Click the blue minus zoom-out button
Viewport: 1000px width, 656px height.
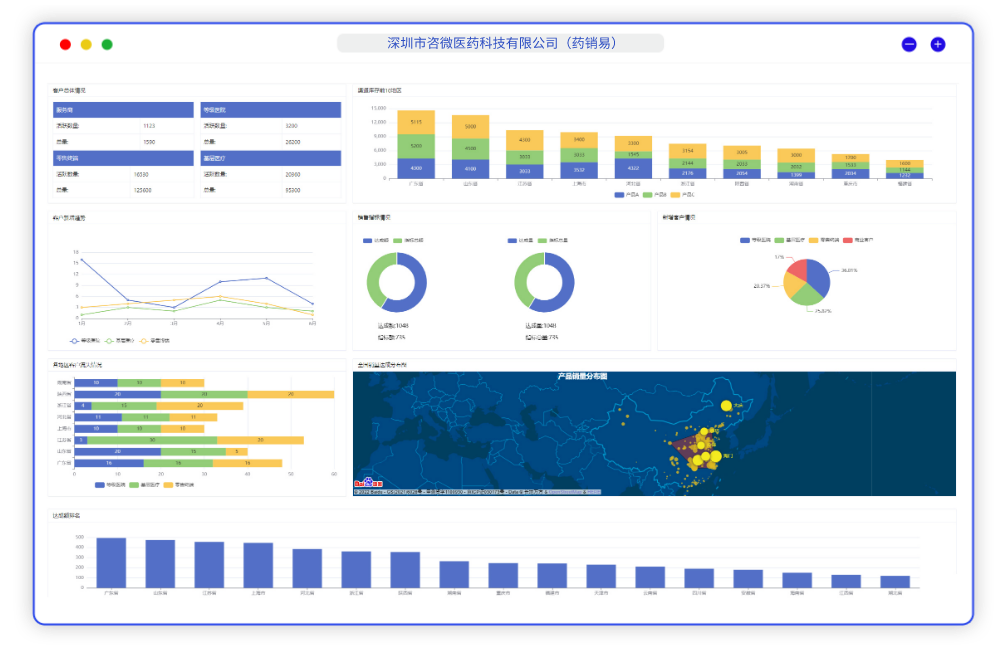tap(909, 44)
